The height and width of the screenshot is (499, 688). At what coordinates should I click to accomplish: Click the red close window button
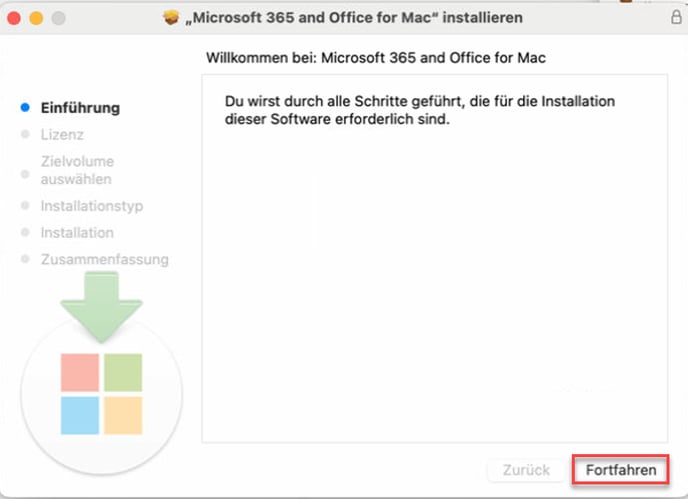coord(14,18)
